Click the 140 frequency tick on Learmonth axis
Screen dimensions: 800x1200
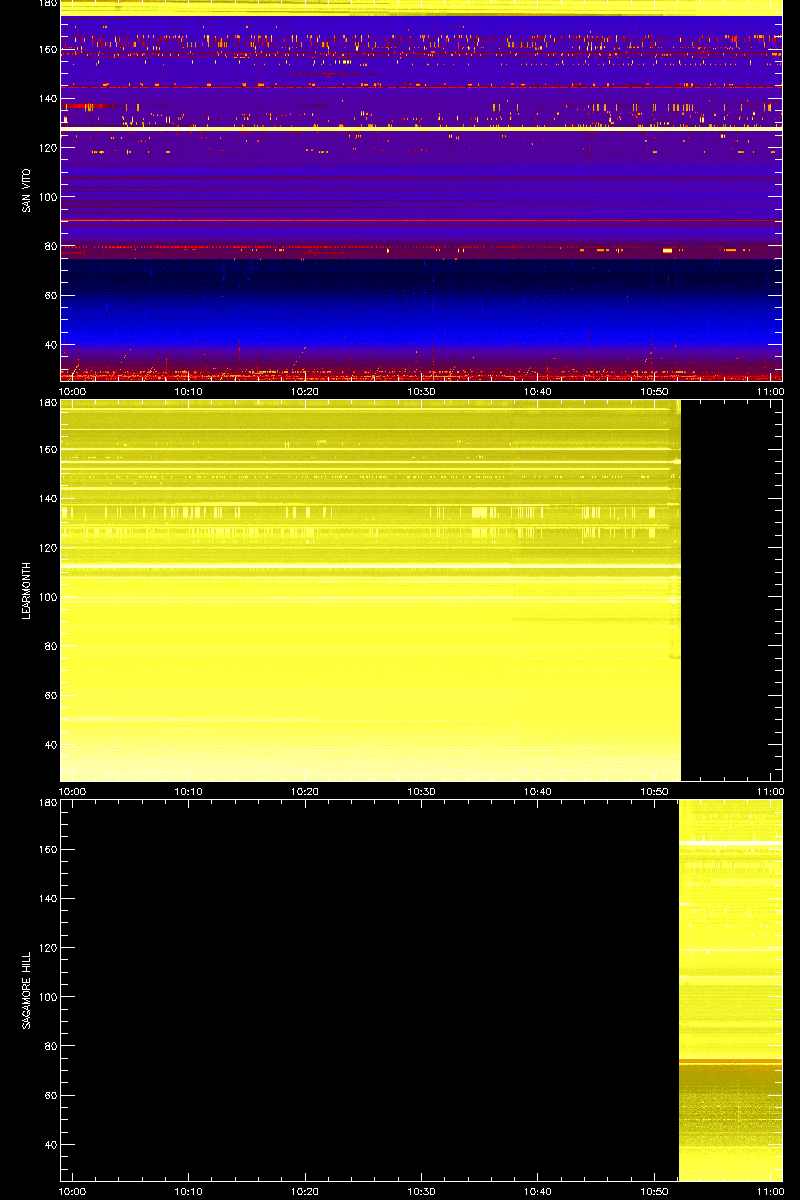(x=46, y=499)
